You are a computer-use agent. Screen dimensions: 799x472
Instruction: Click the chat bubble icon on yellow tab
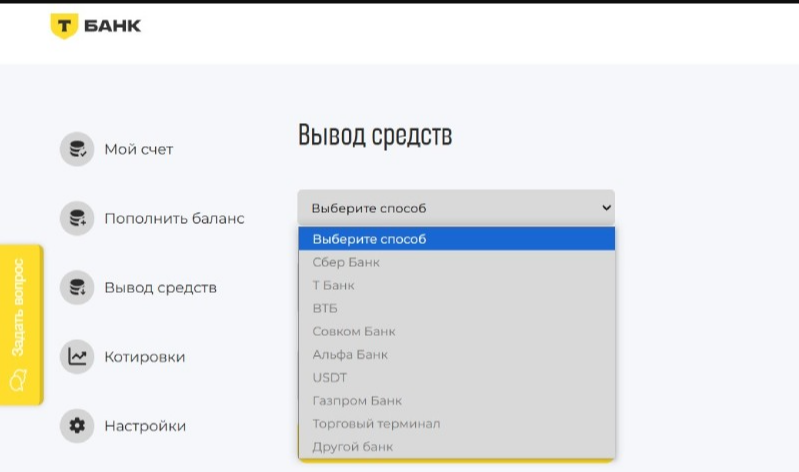(x=17, y=381)
